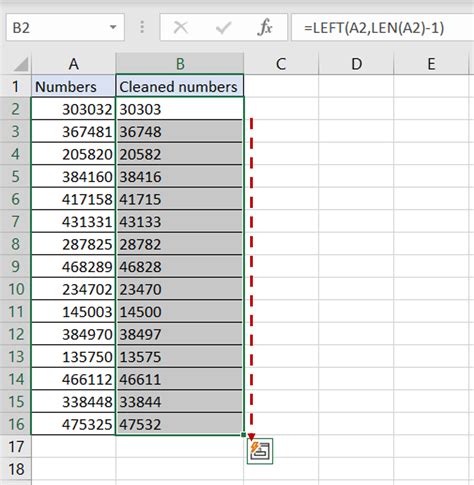Select the Cleaned numbers header cell
474x485 pixels.
pyautogui.click(x=180, y=86)
